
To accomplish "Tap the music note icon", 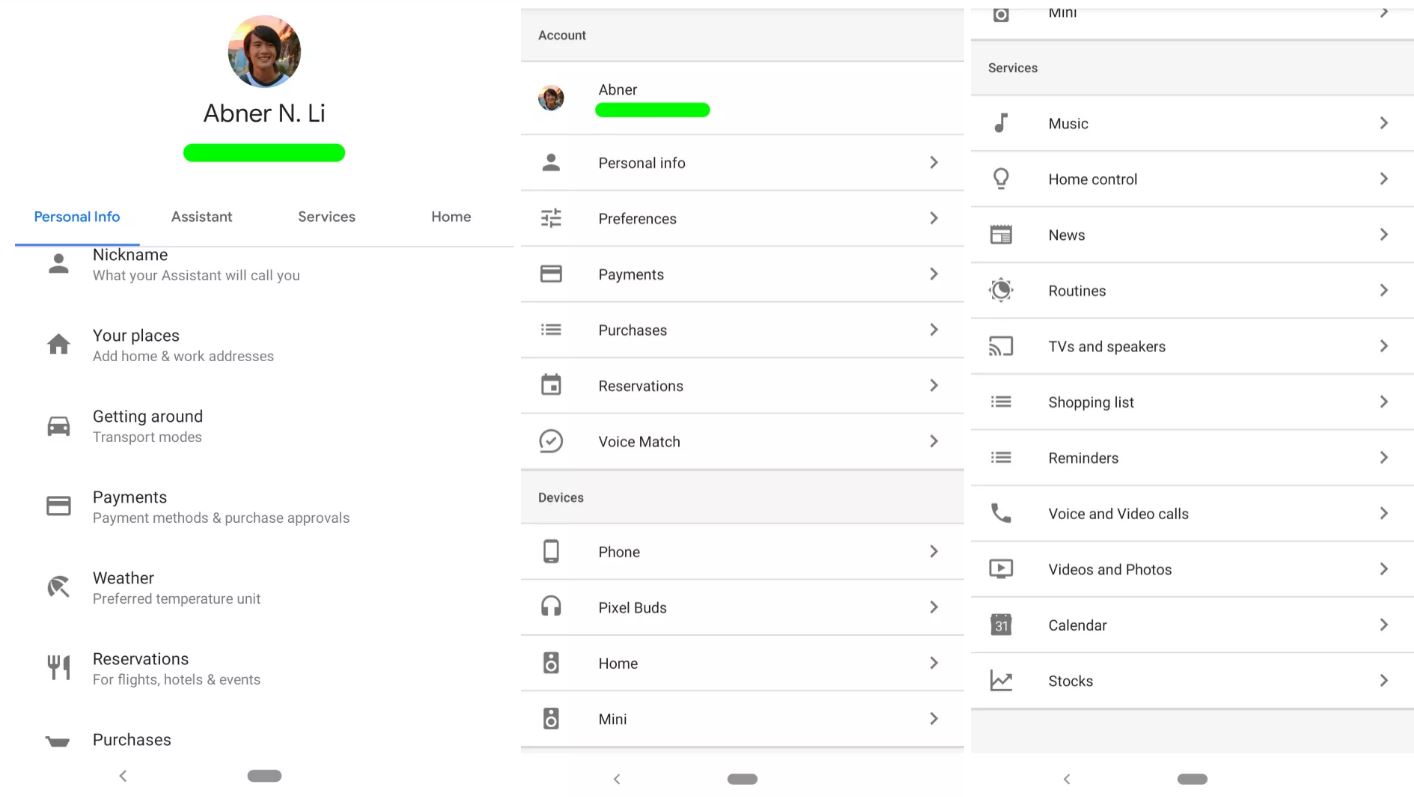I will (x=1001, y=123).
